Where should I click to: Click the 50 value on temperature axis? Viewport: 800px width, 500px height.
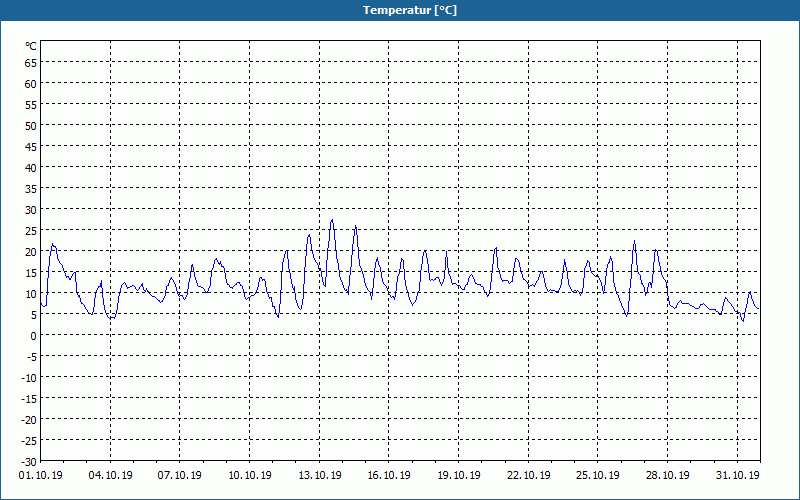click(x=31, y=126)
